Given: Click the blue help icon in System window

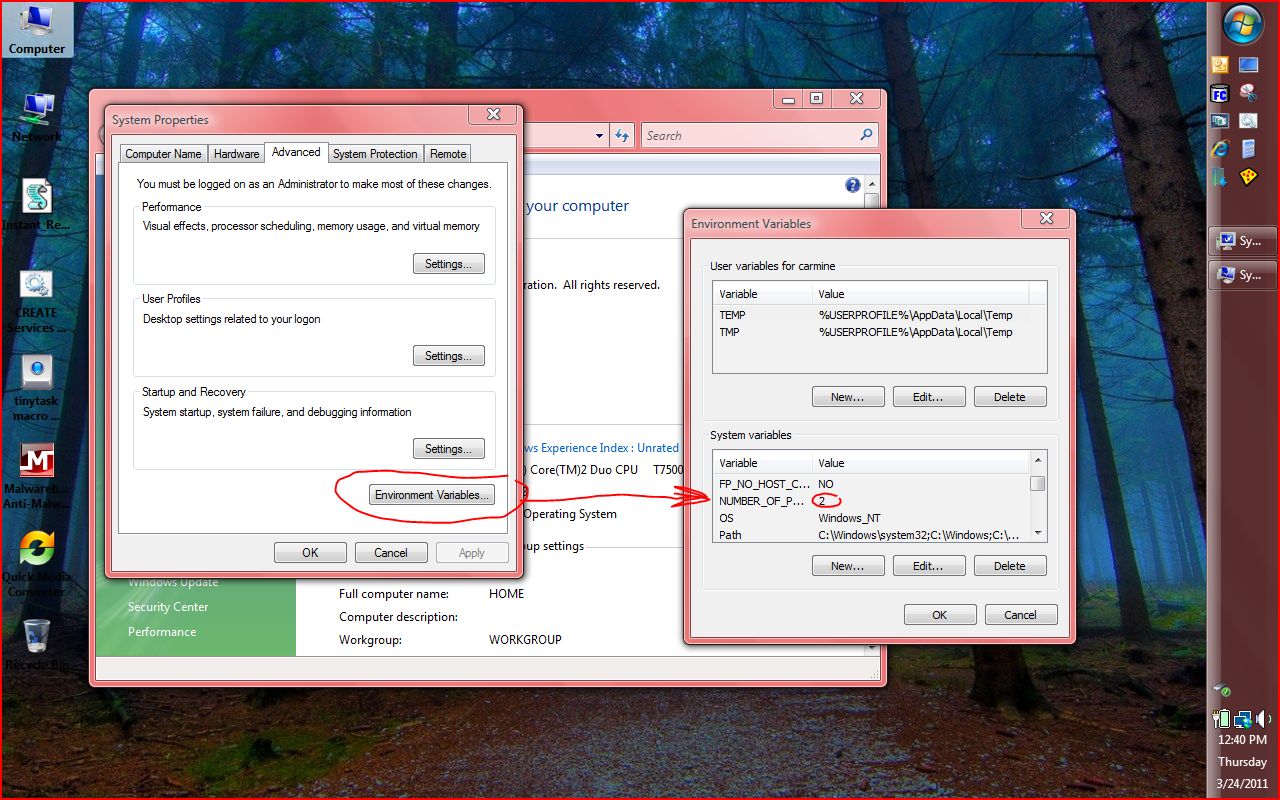Looking at the screenshot, I should point(852,185).
